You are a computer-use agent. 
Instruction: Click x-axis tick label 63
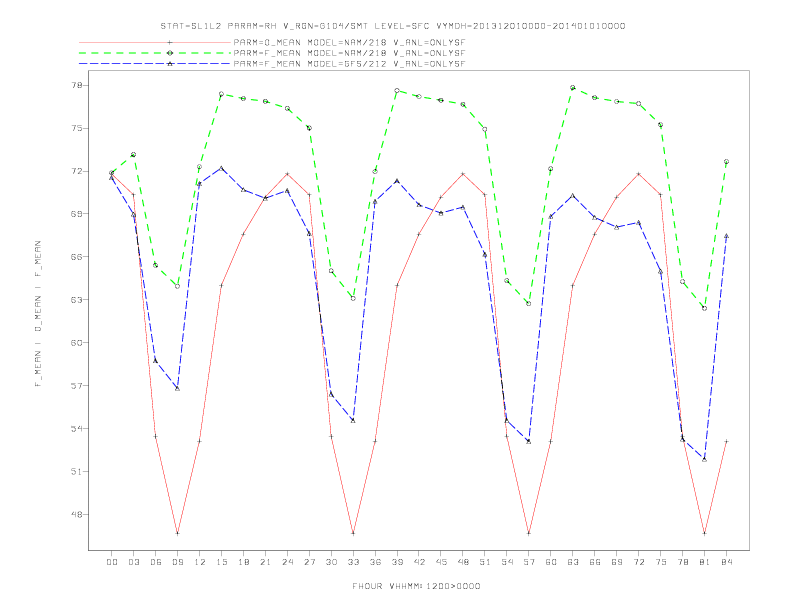click(573, 562)
